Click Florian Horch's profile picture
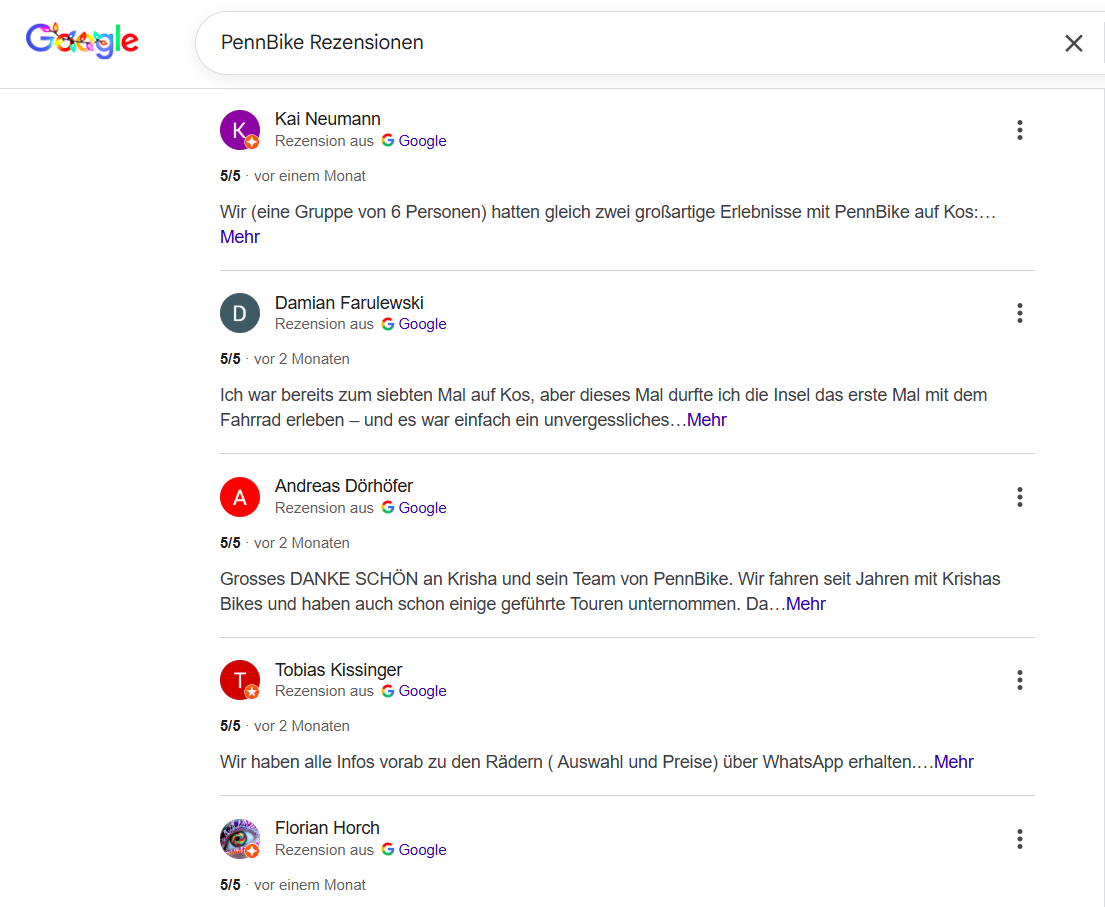The image size is (1105, 907). 239,839
